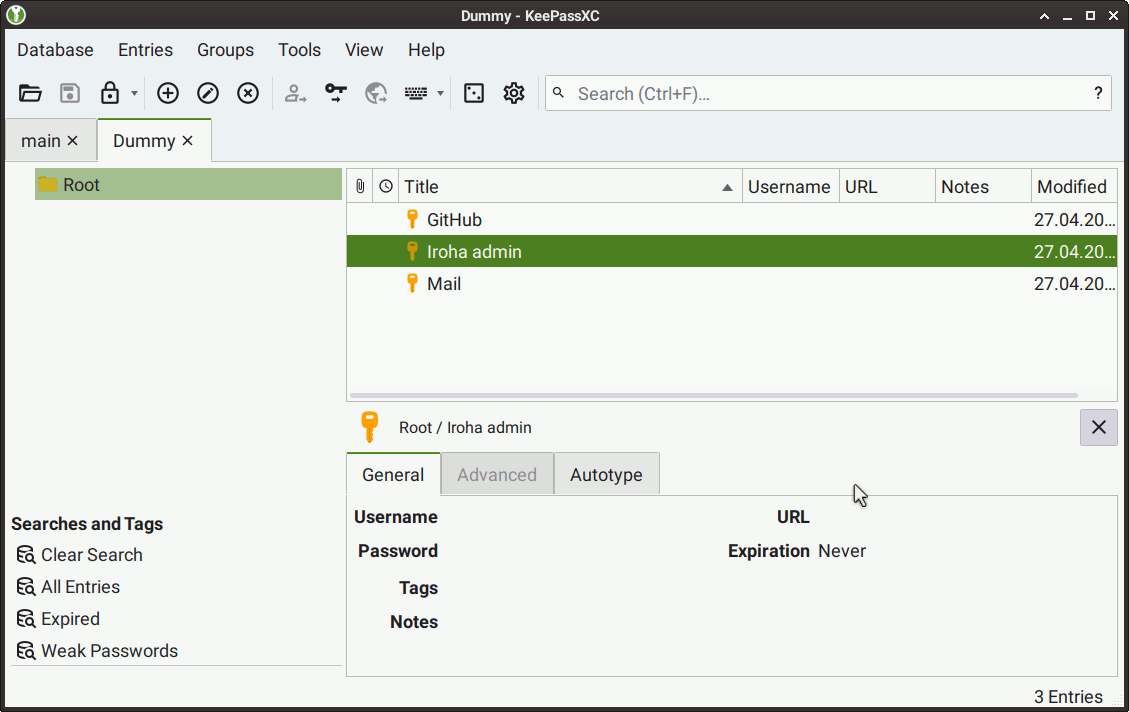Select the GitHub entry row

(454, 220)
